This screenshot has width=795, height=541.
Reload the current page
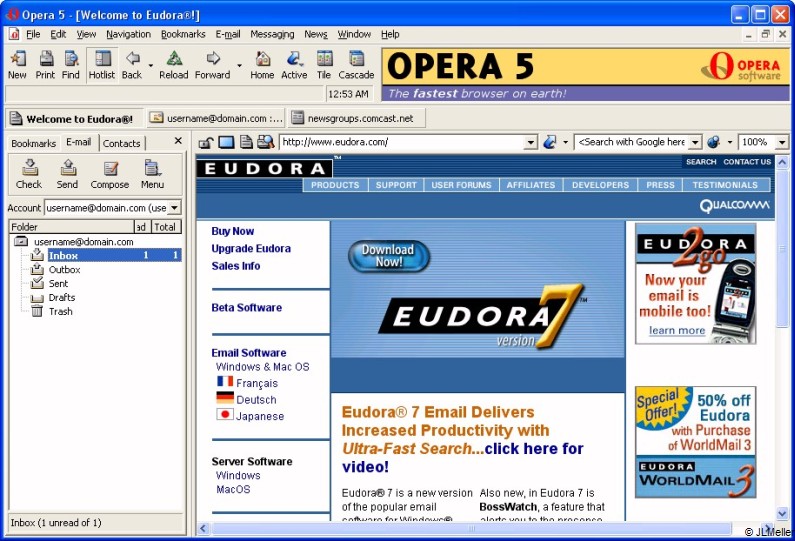click(173, 65)
